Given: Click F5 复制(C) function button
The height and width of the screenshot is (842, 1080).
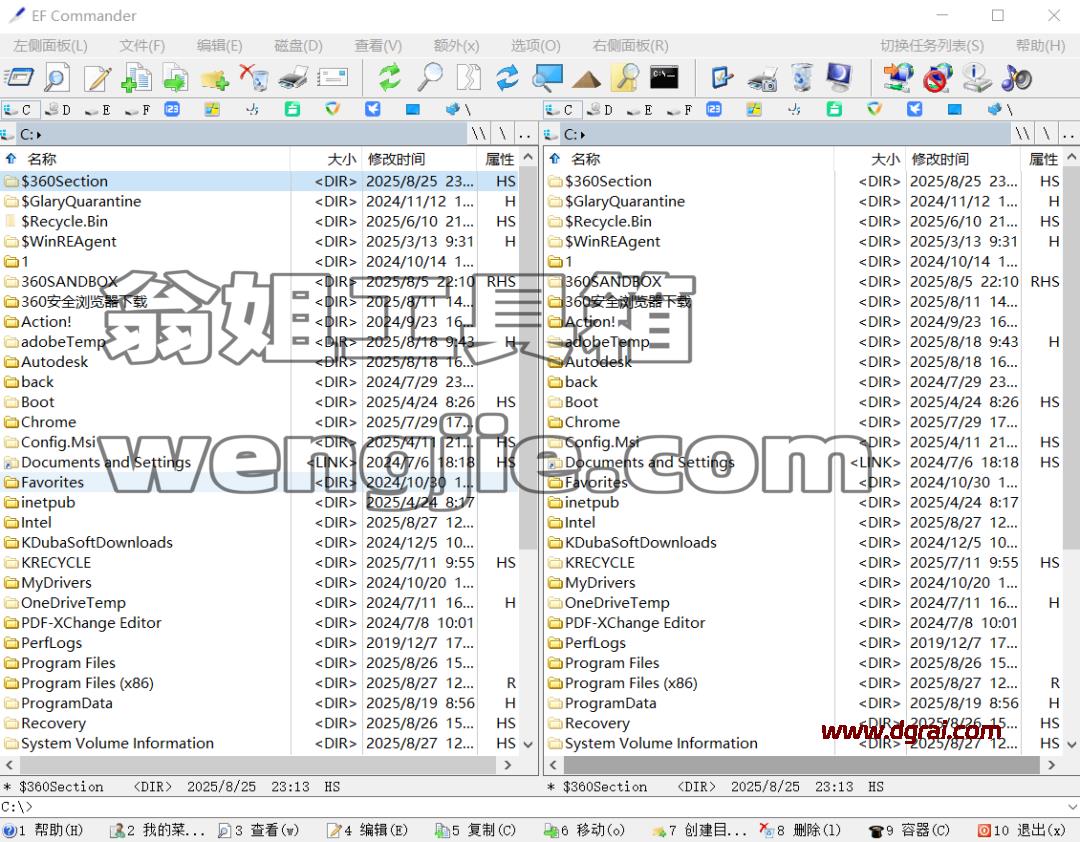Looking at the screenshot, I should [x=476, y=830].
